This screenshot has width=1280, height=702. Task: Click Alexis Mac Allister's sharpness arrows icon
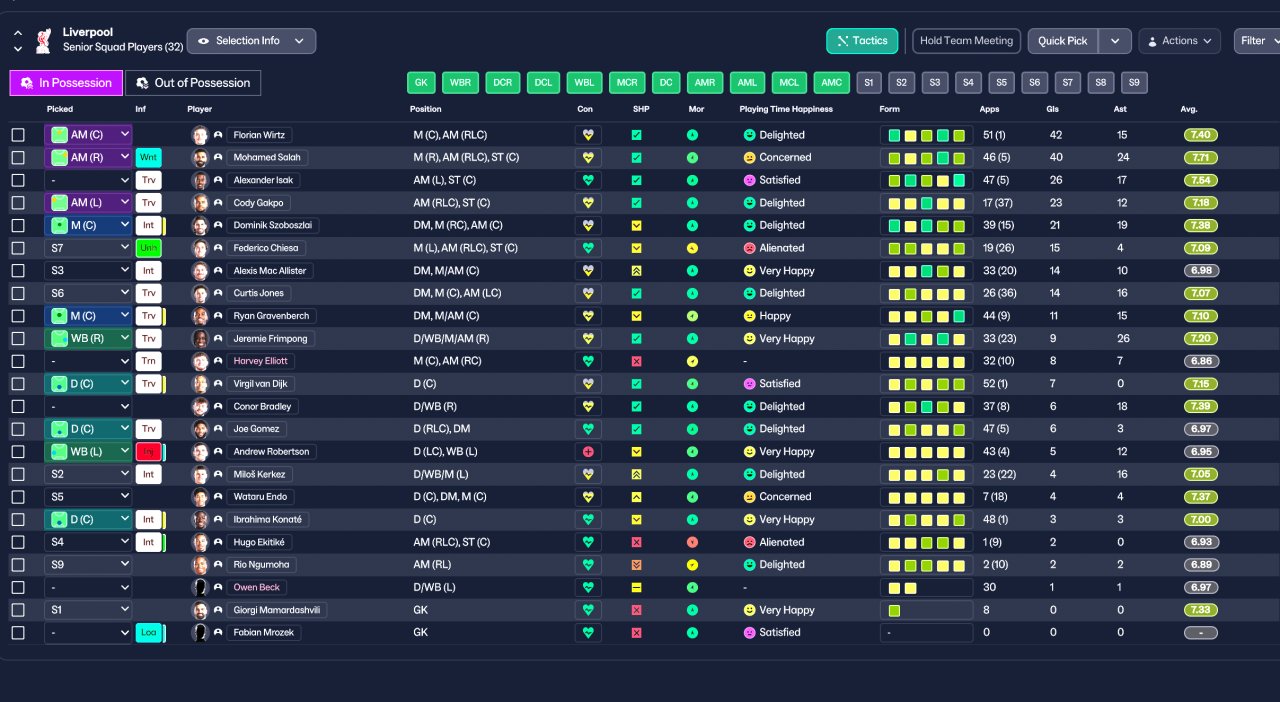(x=637, y=271)
